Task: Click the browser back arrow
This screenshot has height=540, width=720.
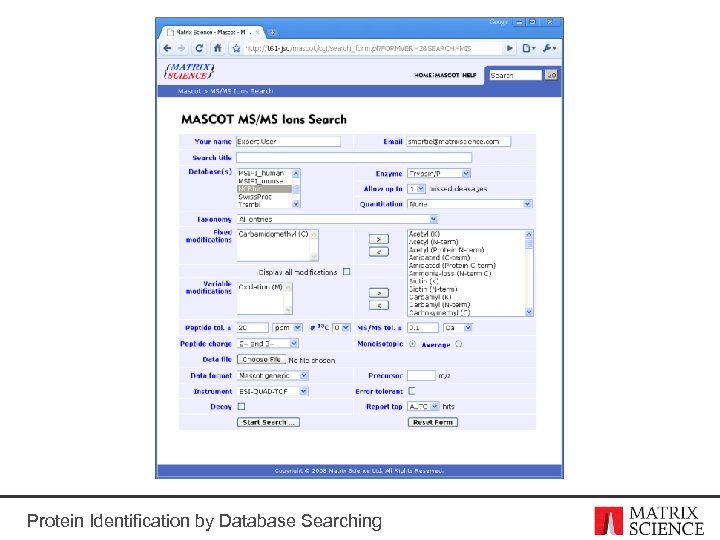Action: [167, 48]
